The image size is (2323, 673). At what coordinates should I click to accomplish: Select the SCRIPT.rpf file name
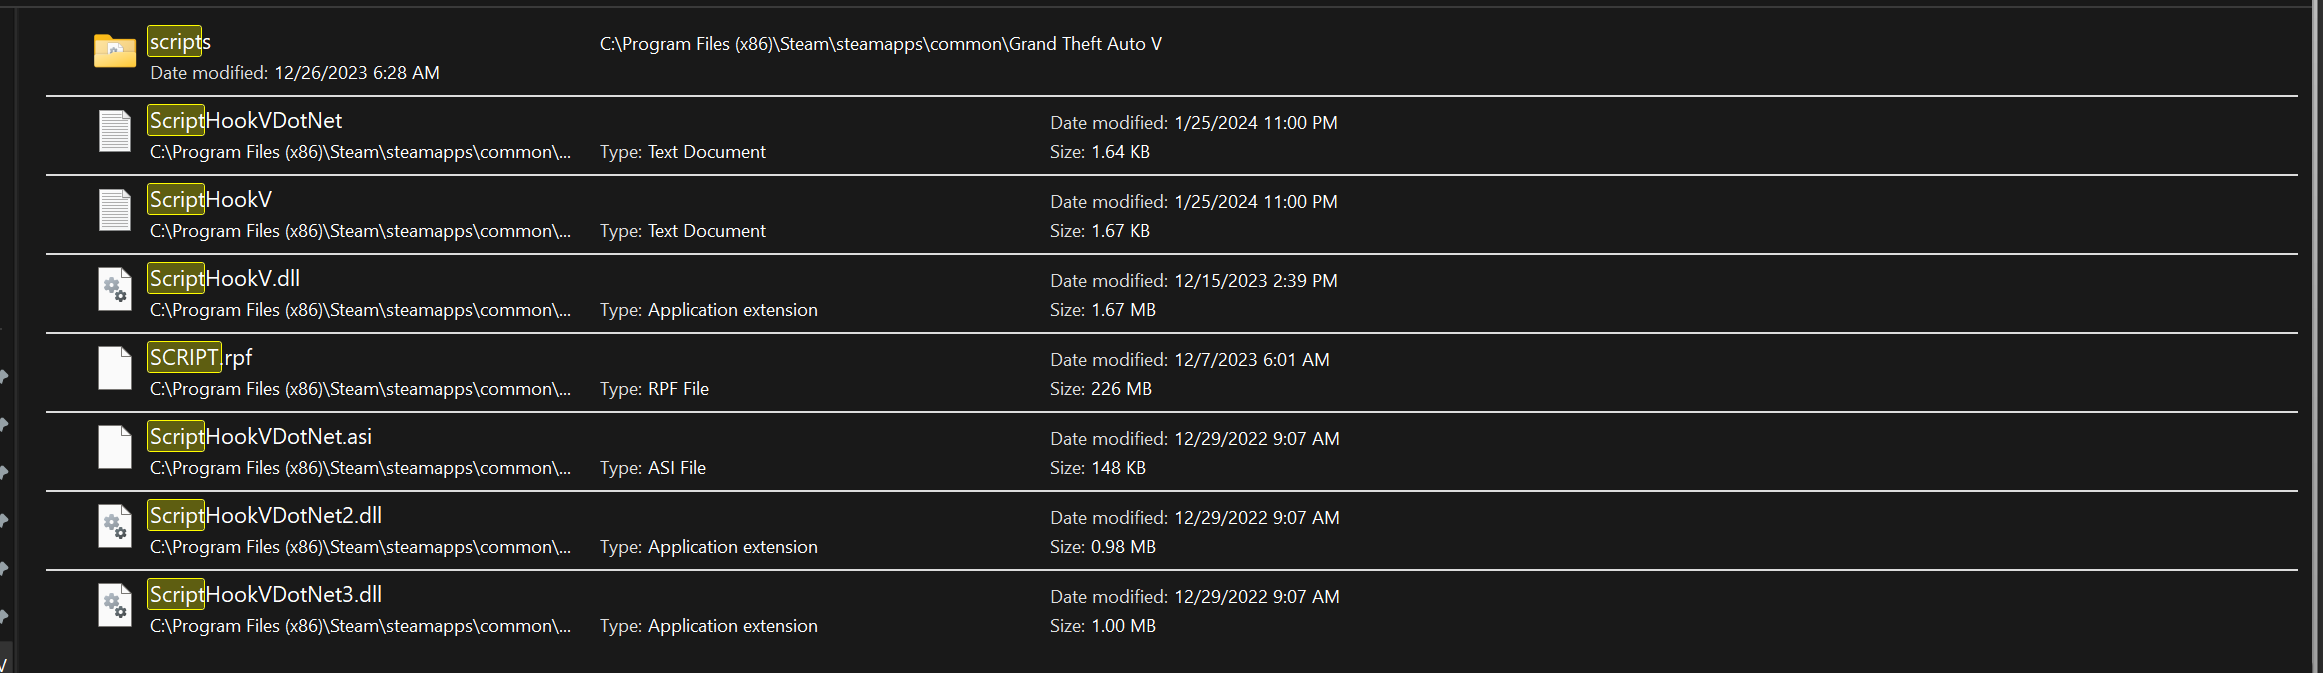(201, 357)
